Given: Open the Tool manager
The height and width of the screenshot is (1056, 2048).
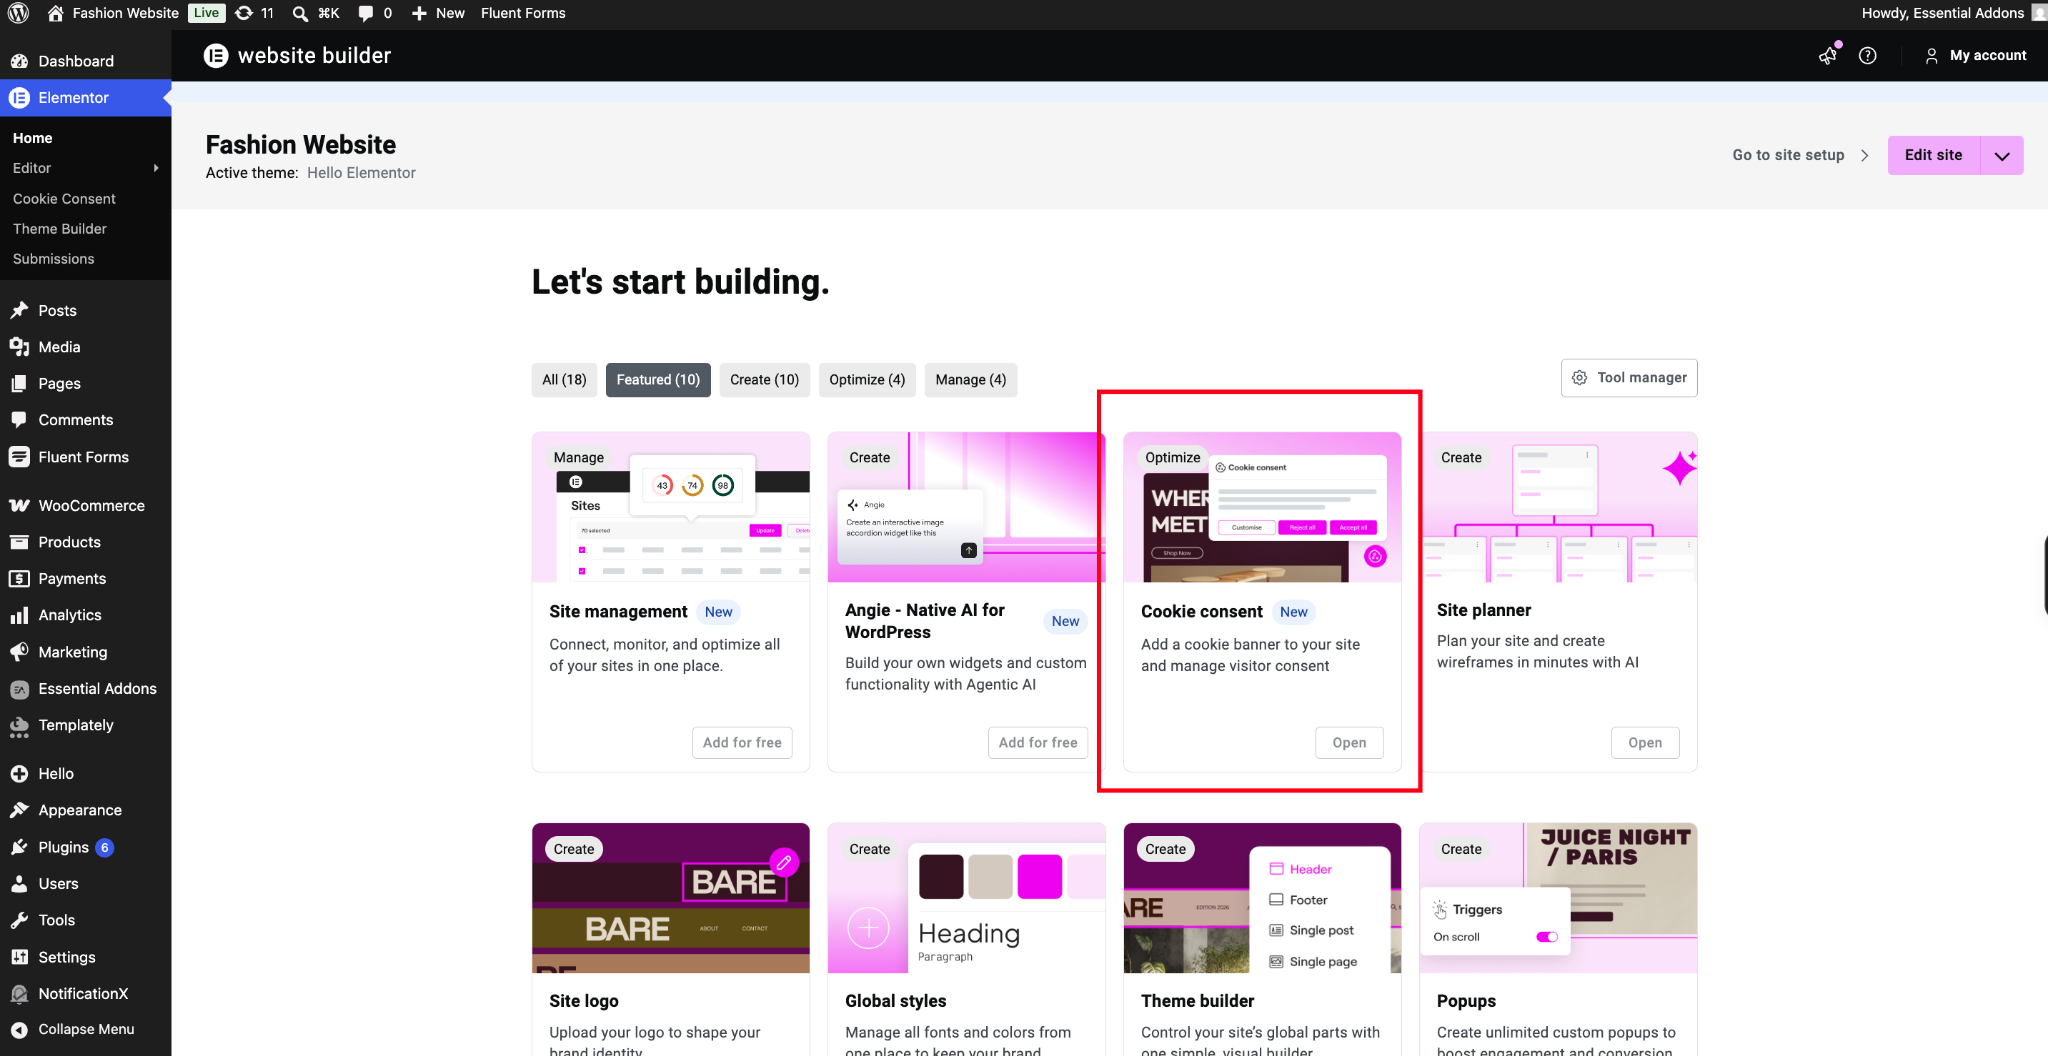Looking at the screenshot, I should click(1628, 378).
